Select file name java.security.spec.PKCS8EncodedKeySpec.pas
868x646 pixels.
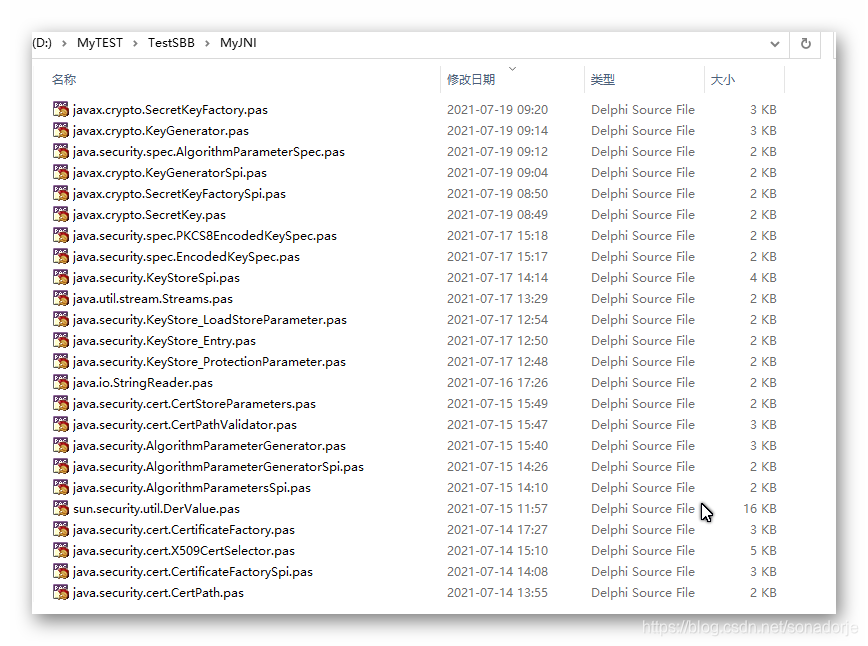(204, 236)
